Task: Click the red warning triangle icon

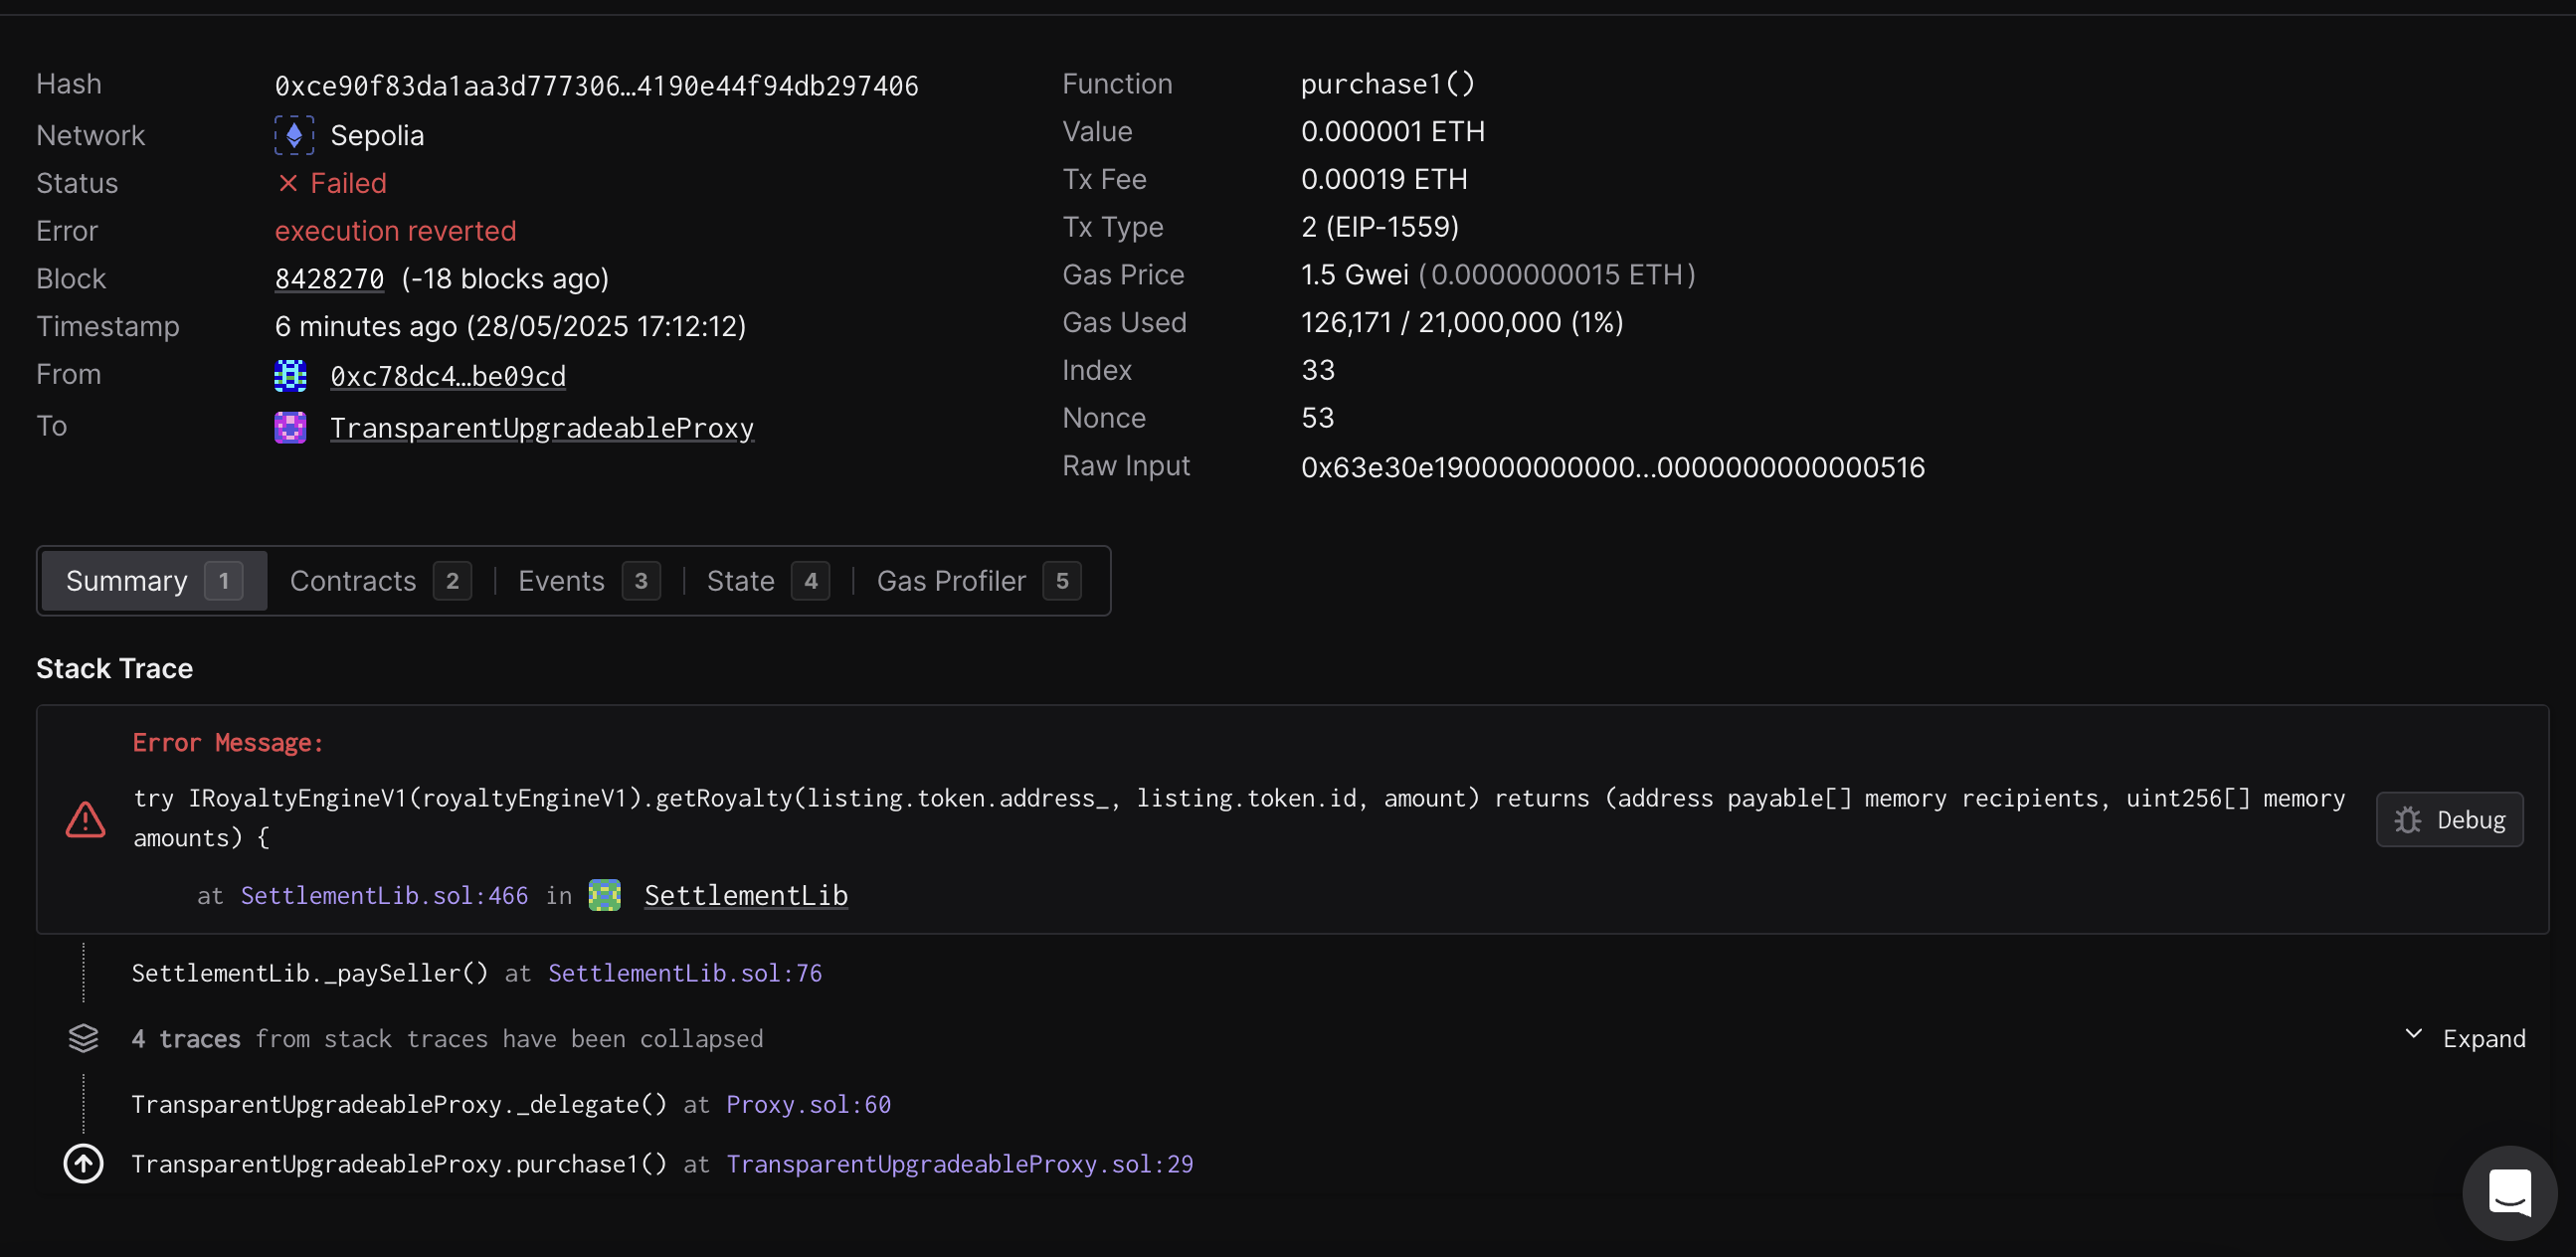Action: (85, 819)
